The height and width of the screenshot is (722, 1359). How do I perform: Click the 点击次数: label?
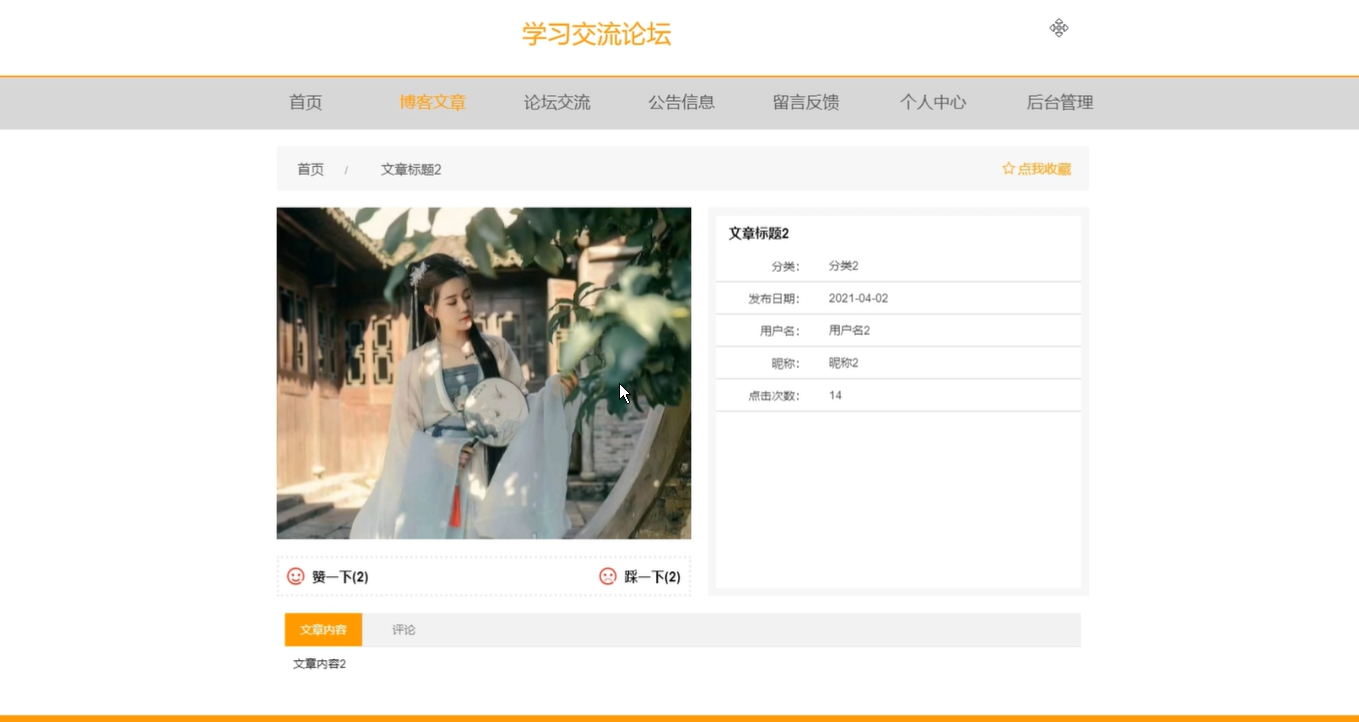coord(774,395)
